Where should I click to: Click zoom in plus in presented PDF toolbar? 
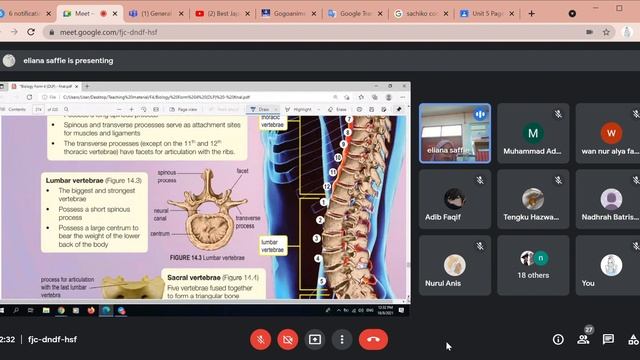point(131,109)
